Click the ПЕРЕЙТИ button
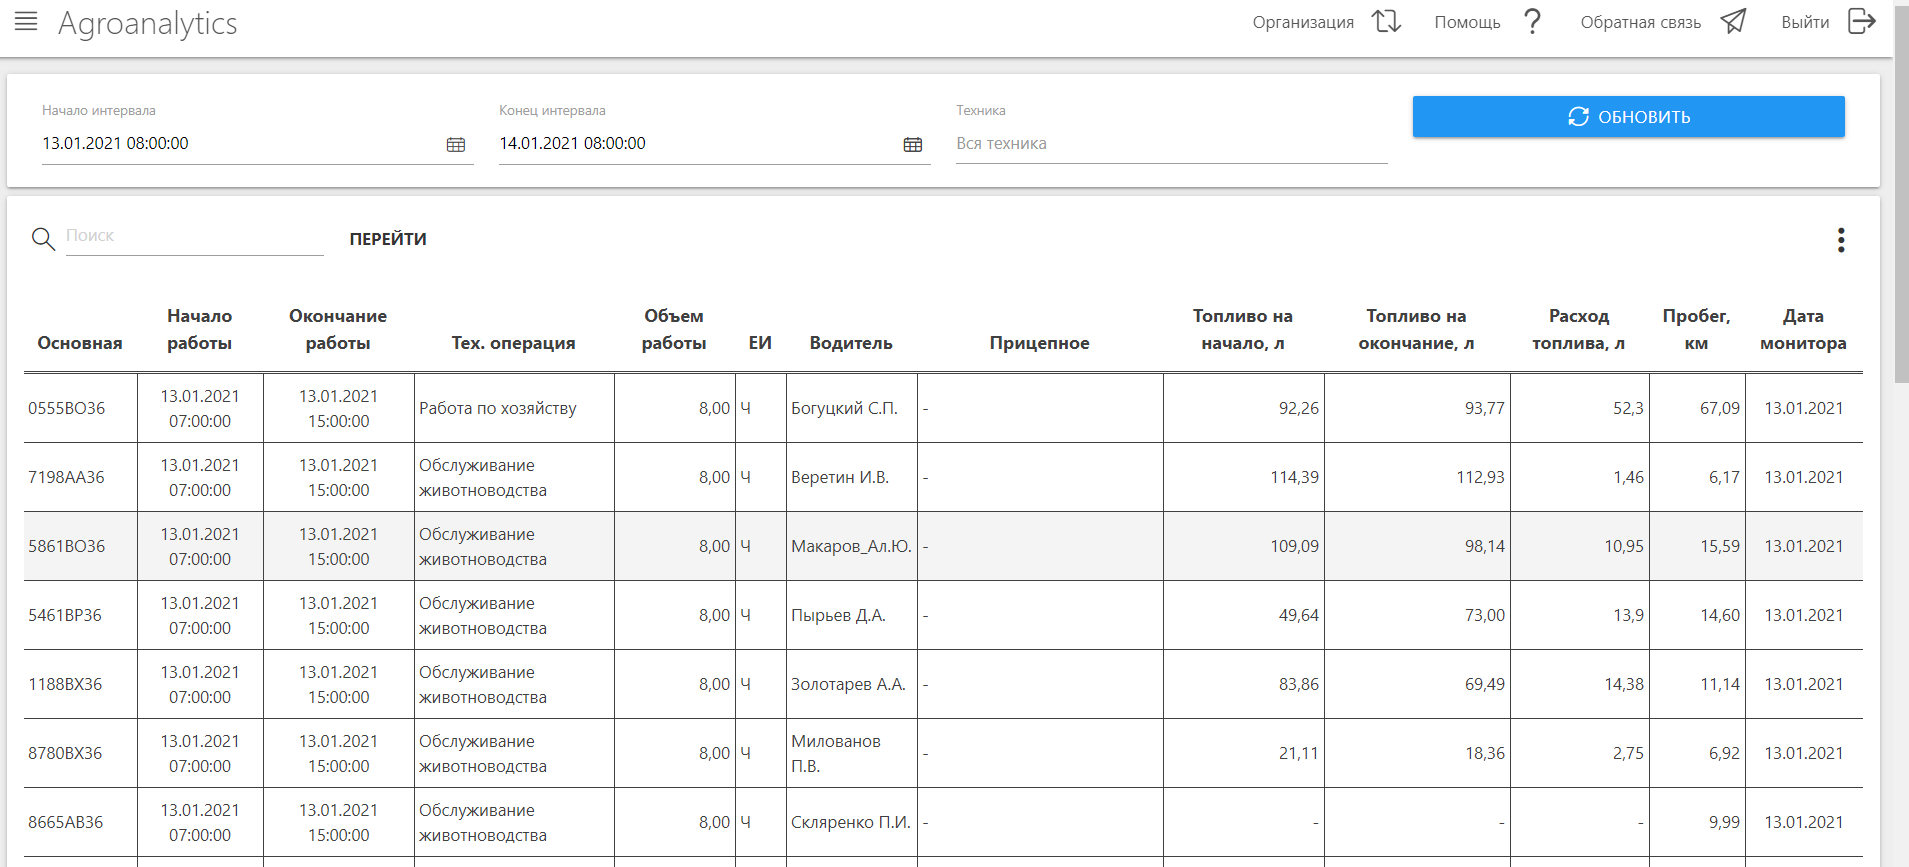1909x867 pixels. [388, 239]
